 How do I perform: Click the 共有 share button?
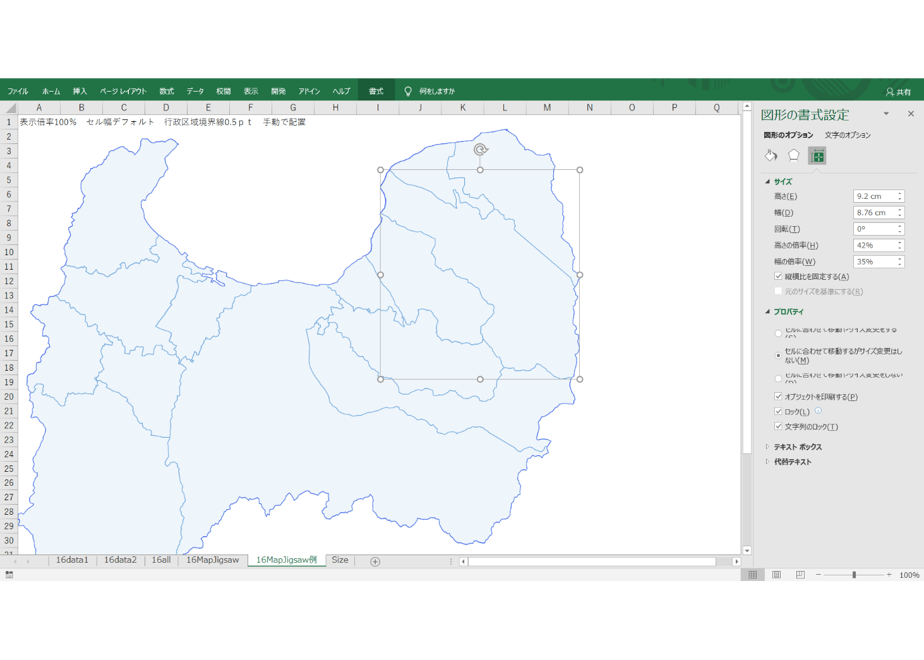[898, 91]
